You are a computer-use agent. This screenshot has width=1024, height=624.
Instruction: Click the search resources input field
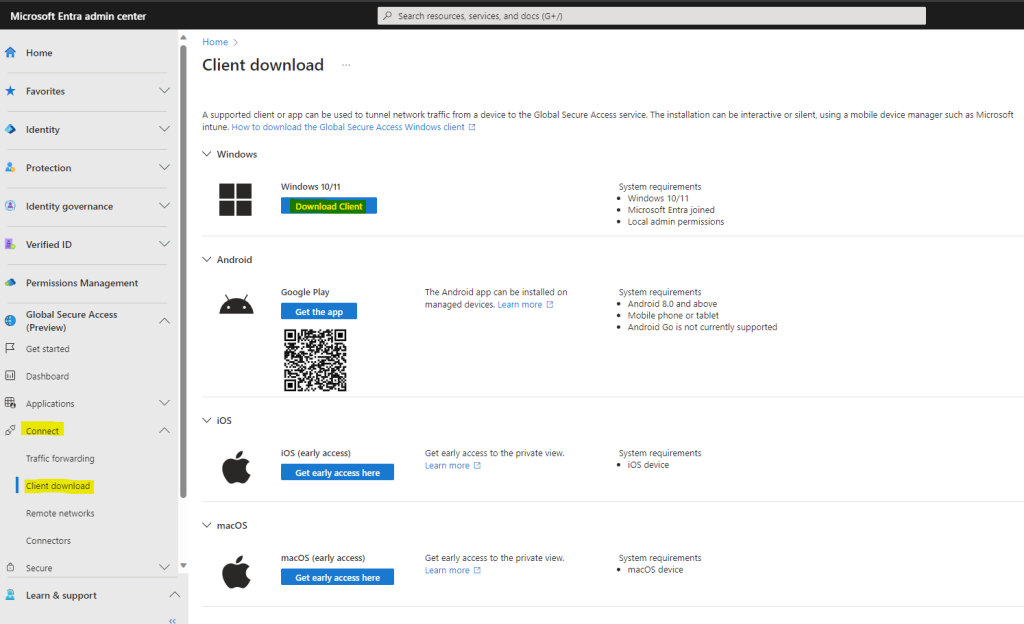651,16
